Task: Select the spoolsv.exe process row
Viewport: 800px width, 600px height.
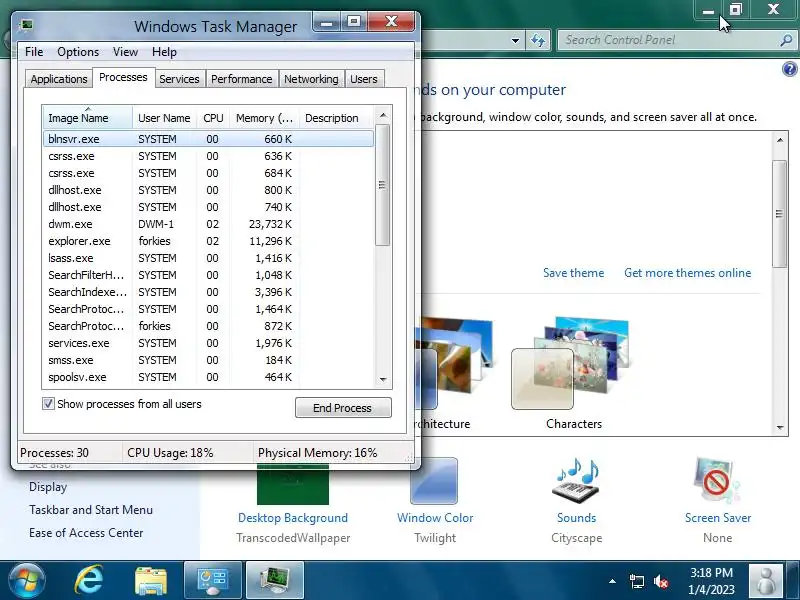Action: (x=209, y=377)
